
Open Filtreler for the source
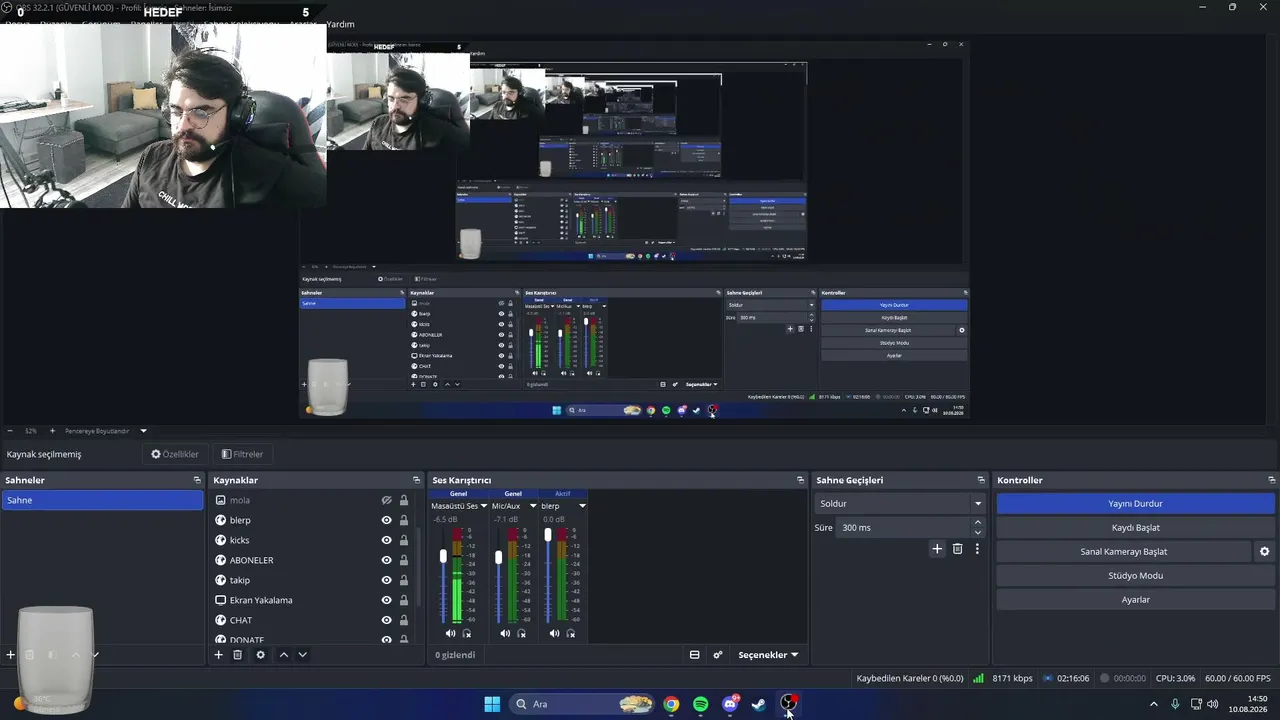point(243,454)
